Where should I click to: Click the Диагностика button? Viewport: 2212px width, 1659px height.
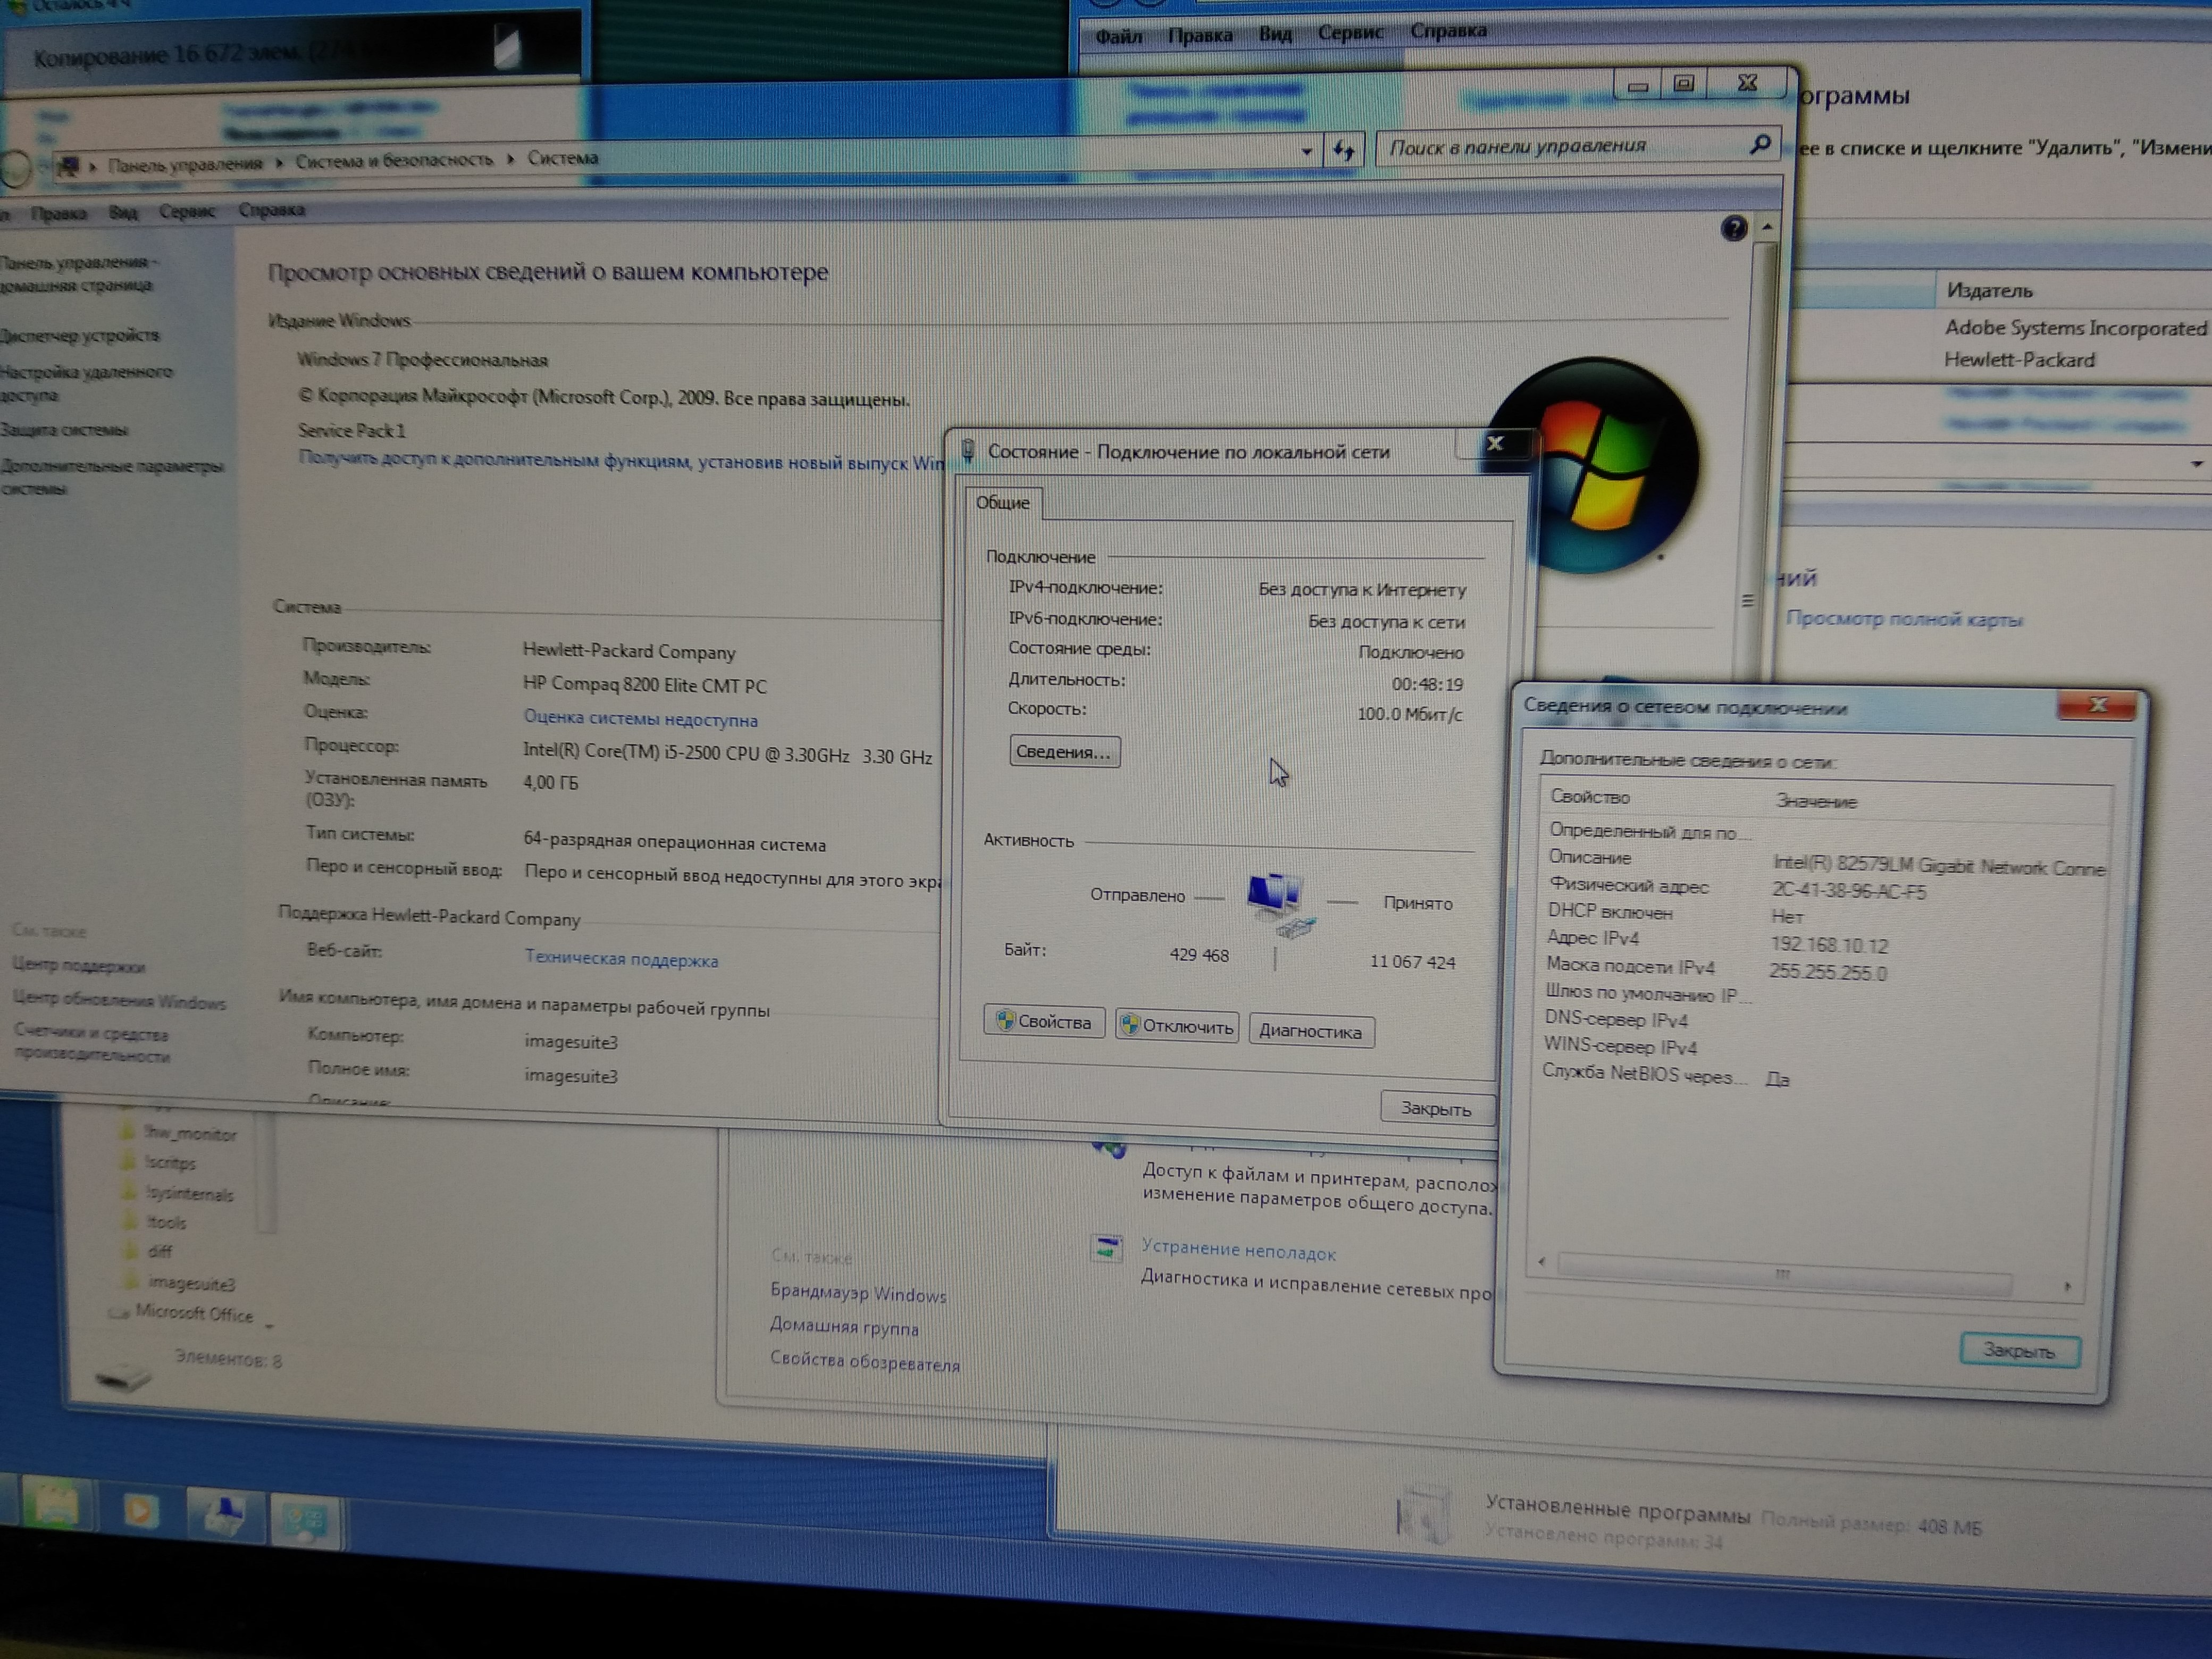click(1310, 1031)
